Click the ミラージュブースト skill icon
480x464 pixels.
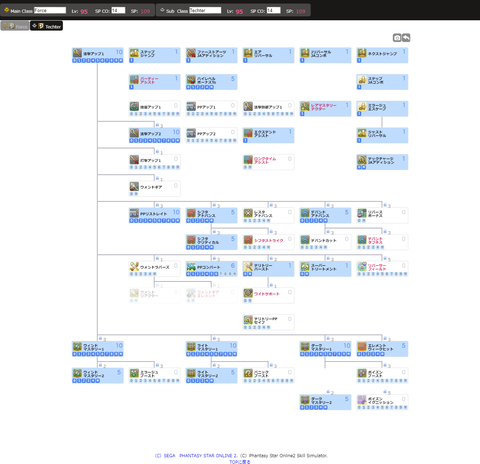pyautogui.click(x=134, y=373)
